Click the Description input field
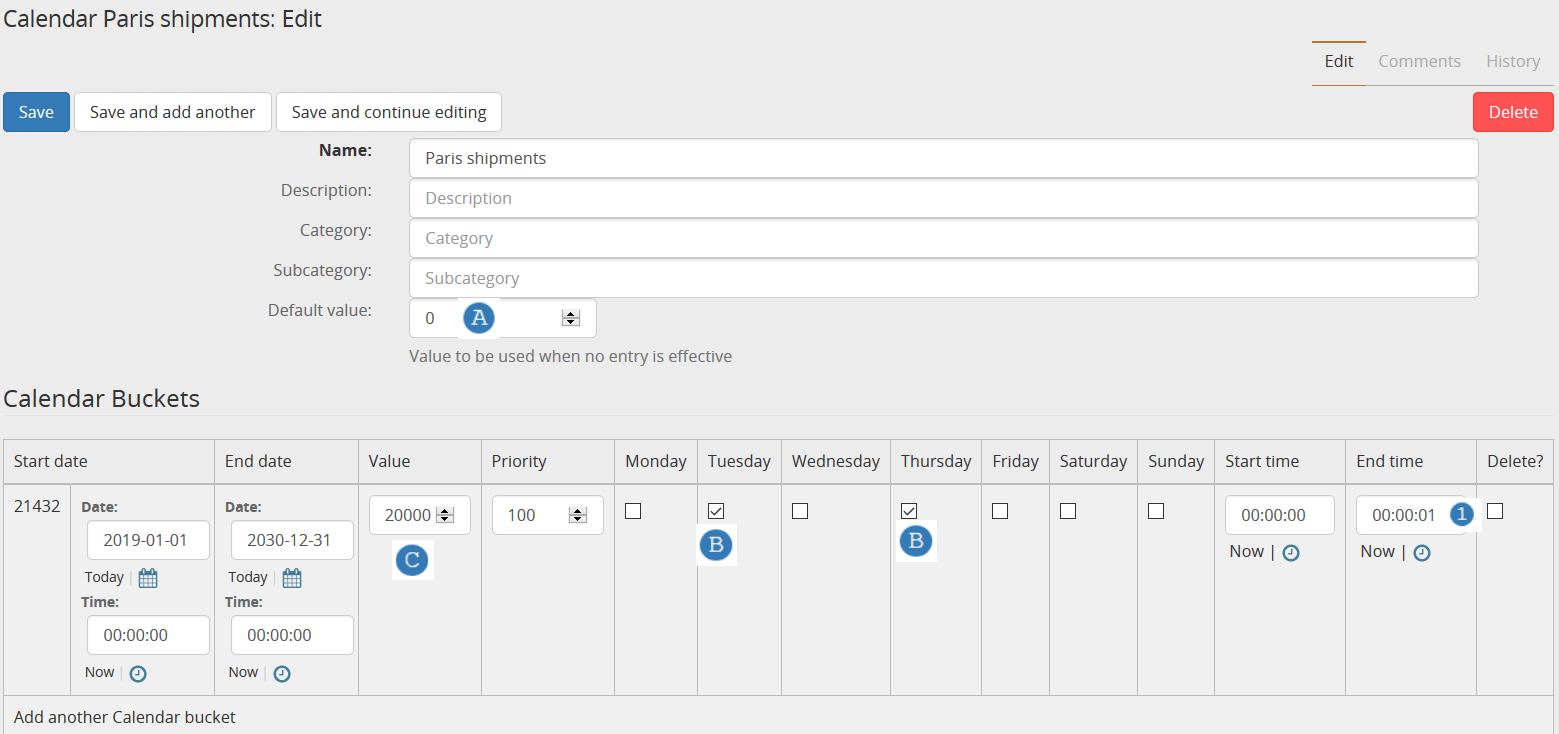 coord(943,198)
